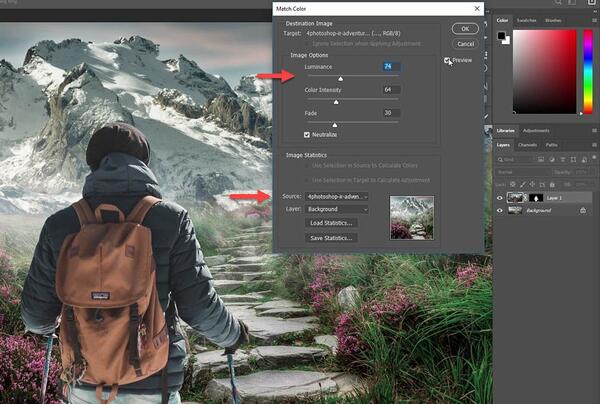The width and height of the screenshot is (600, 404).
Task: Select the Layer 1 mask thumbnail
Action: point(536,198)
